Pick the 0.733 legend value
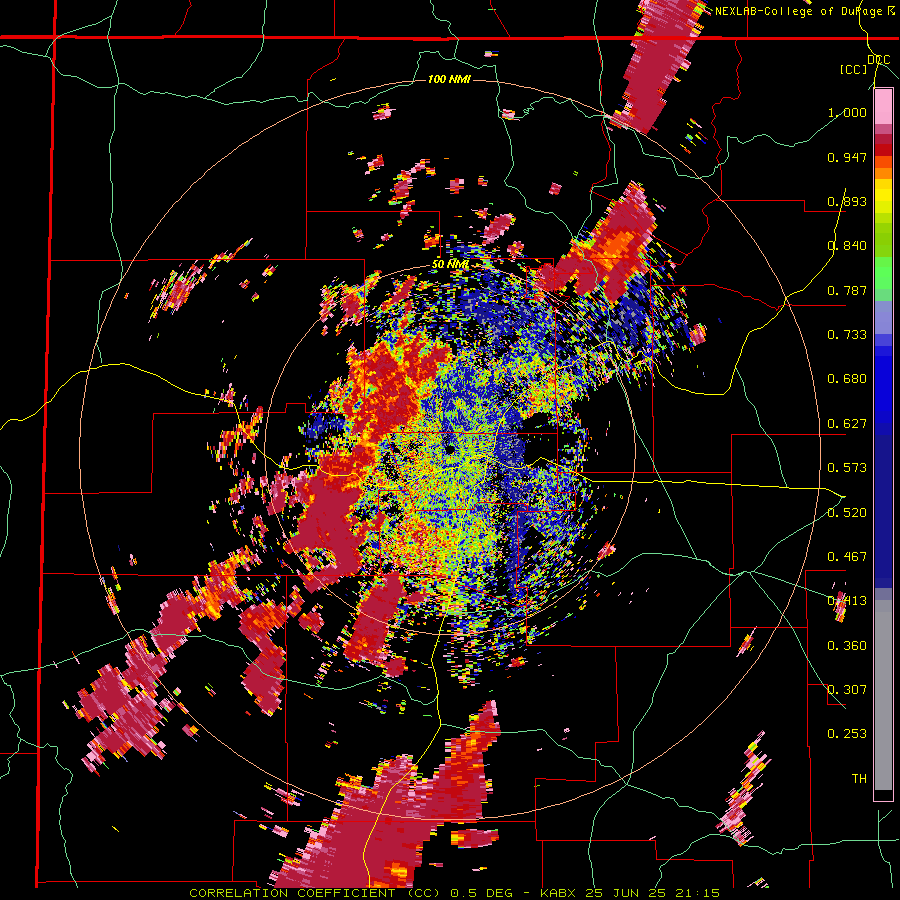Screen dimensions: 900x900 tap(847, 335)
